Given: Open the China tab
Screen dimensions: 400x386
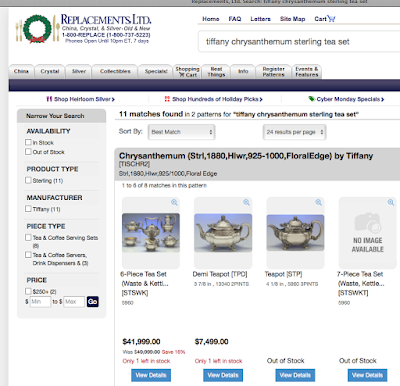Looking at the screenshot, I should coord(21,71).
